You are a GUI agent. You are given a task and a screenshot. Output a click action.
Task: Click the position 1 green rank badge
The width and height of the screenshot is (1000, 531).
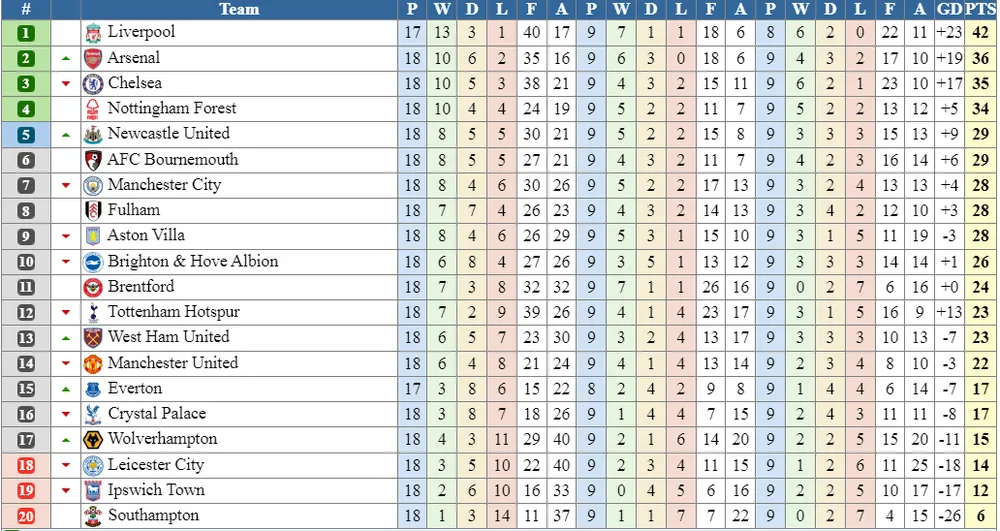[x=26, y=32]
